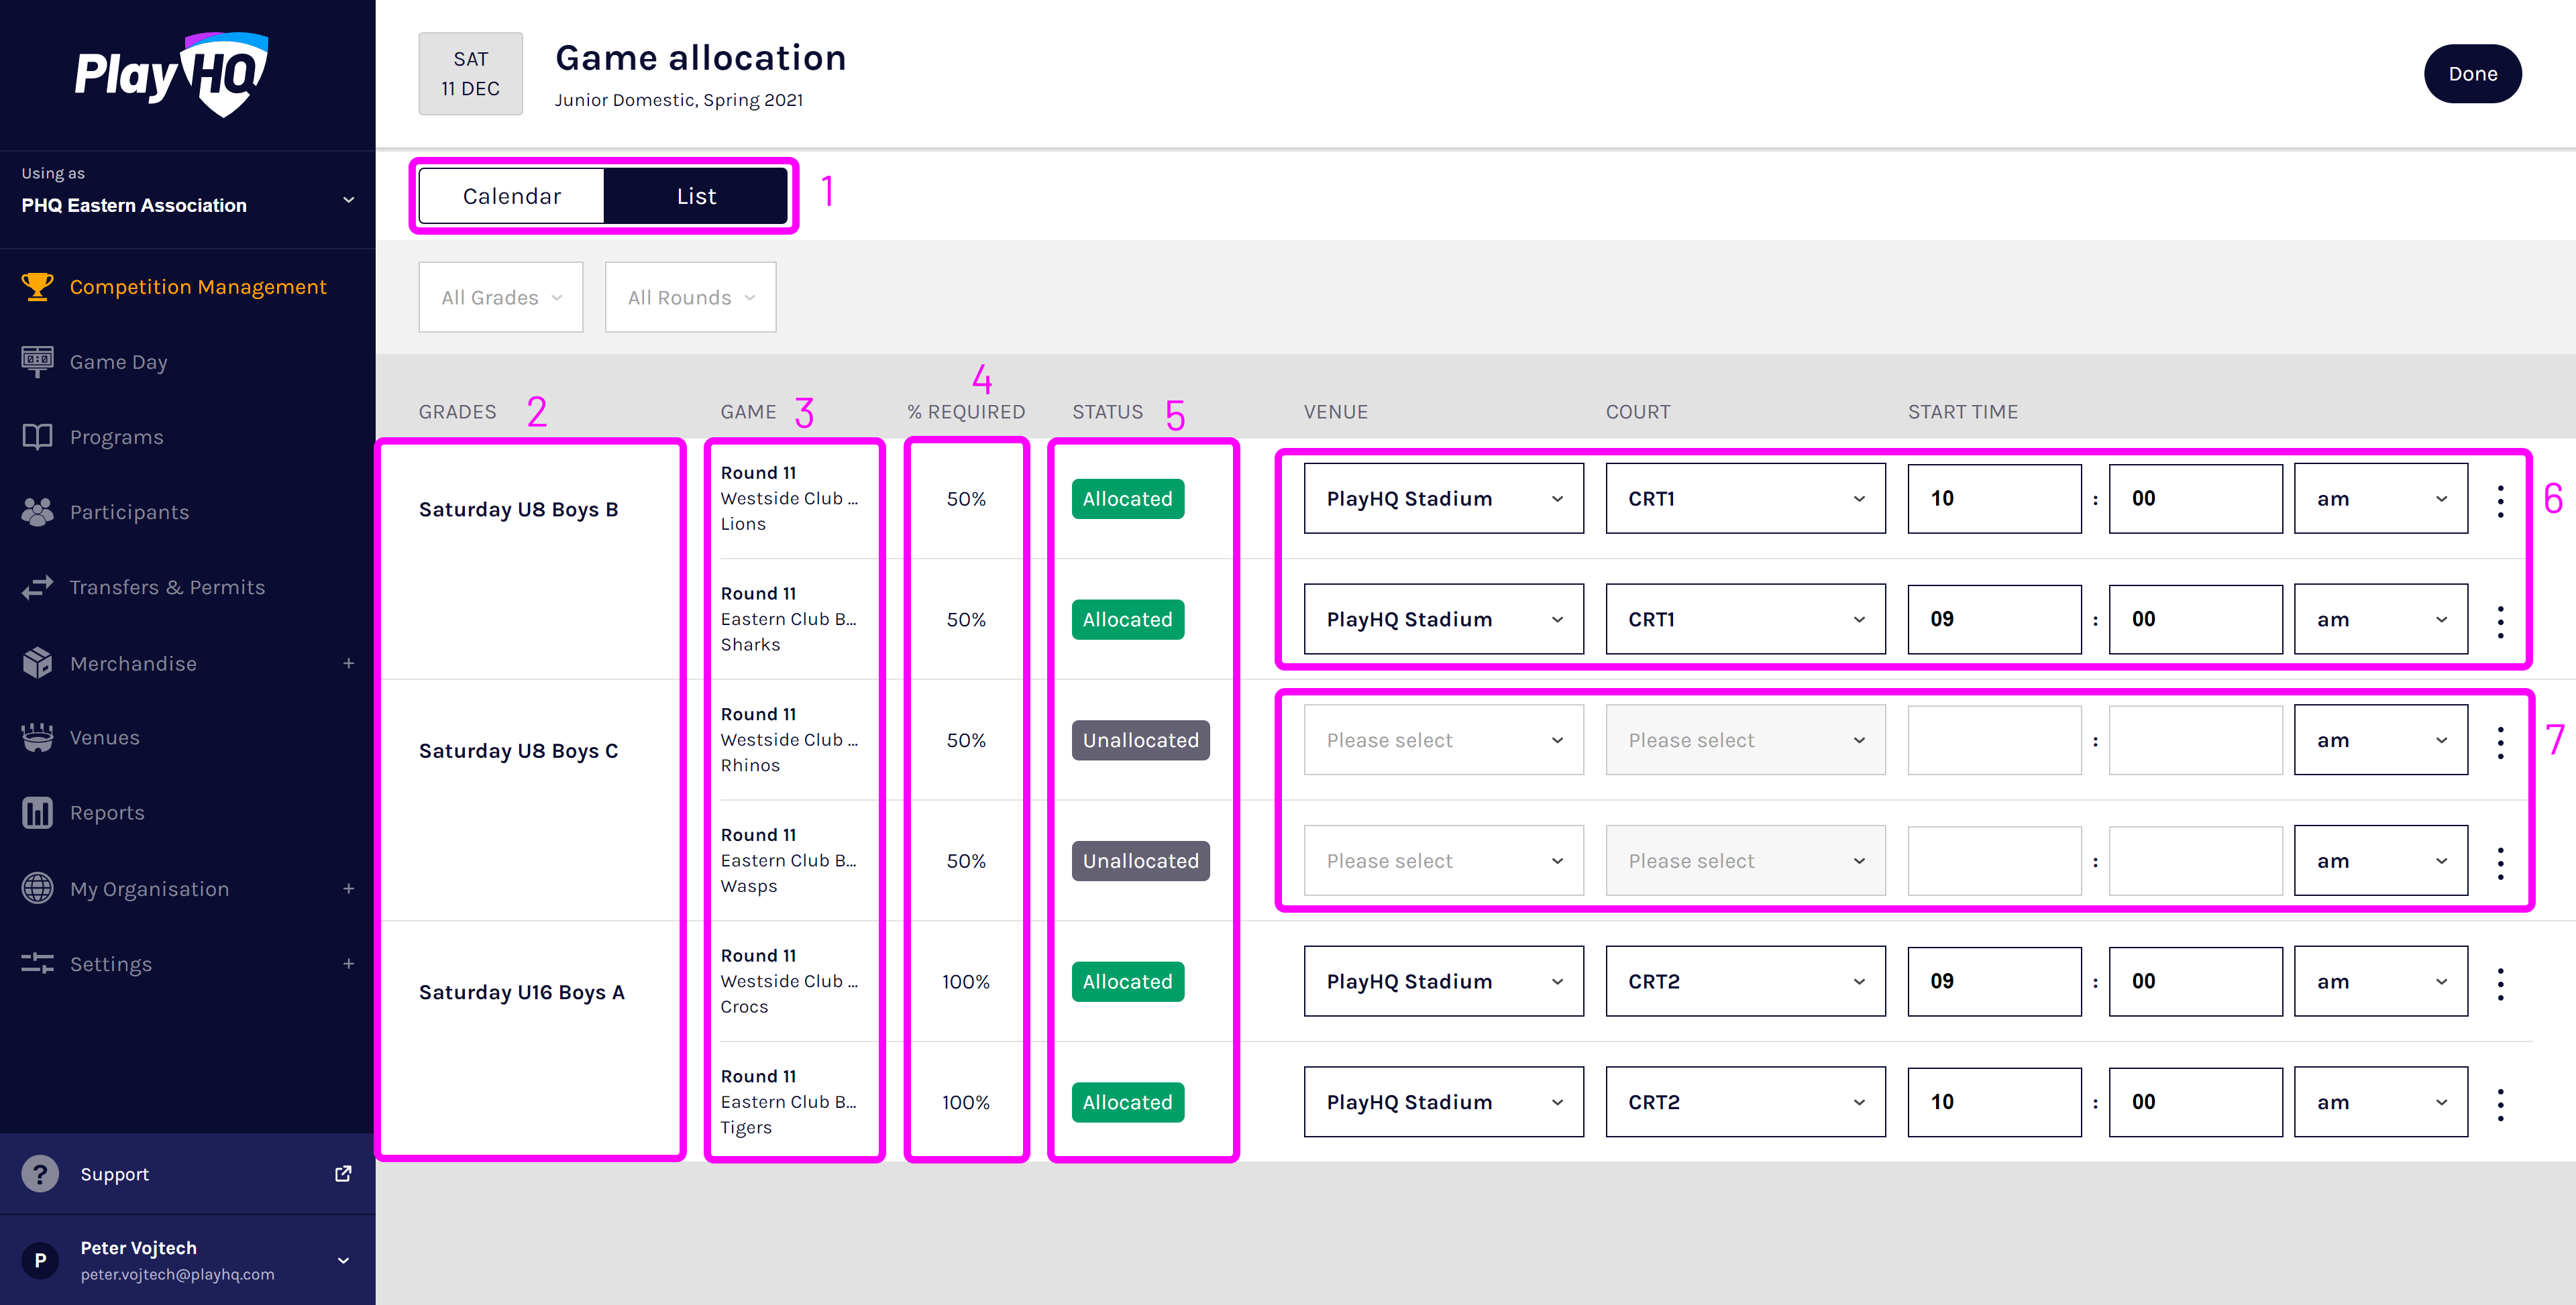Click the start time hour field showing 10
2576x1305 pixels.
1994,498
